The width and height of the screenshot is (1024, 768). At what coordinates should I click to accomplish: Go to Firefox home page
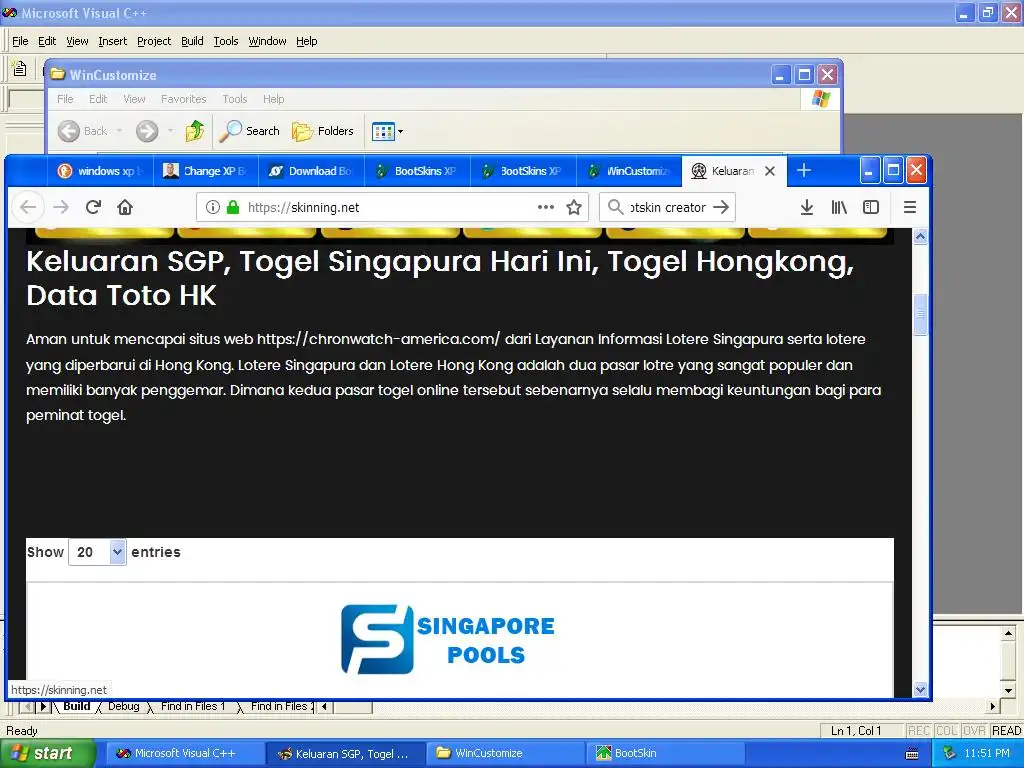[125, 207]
